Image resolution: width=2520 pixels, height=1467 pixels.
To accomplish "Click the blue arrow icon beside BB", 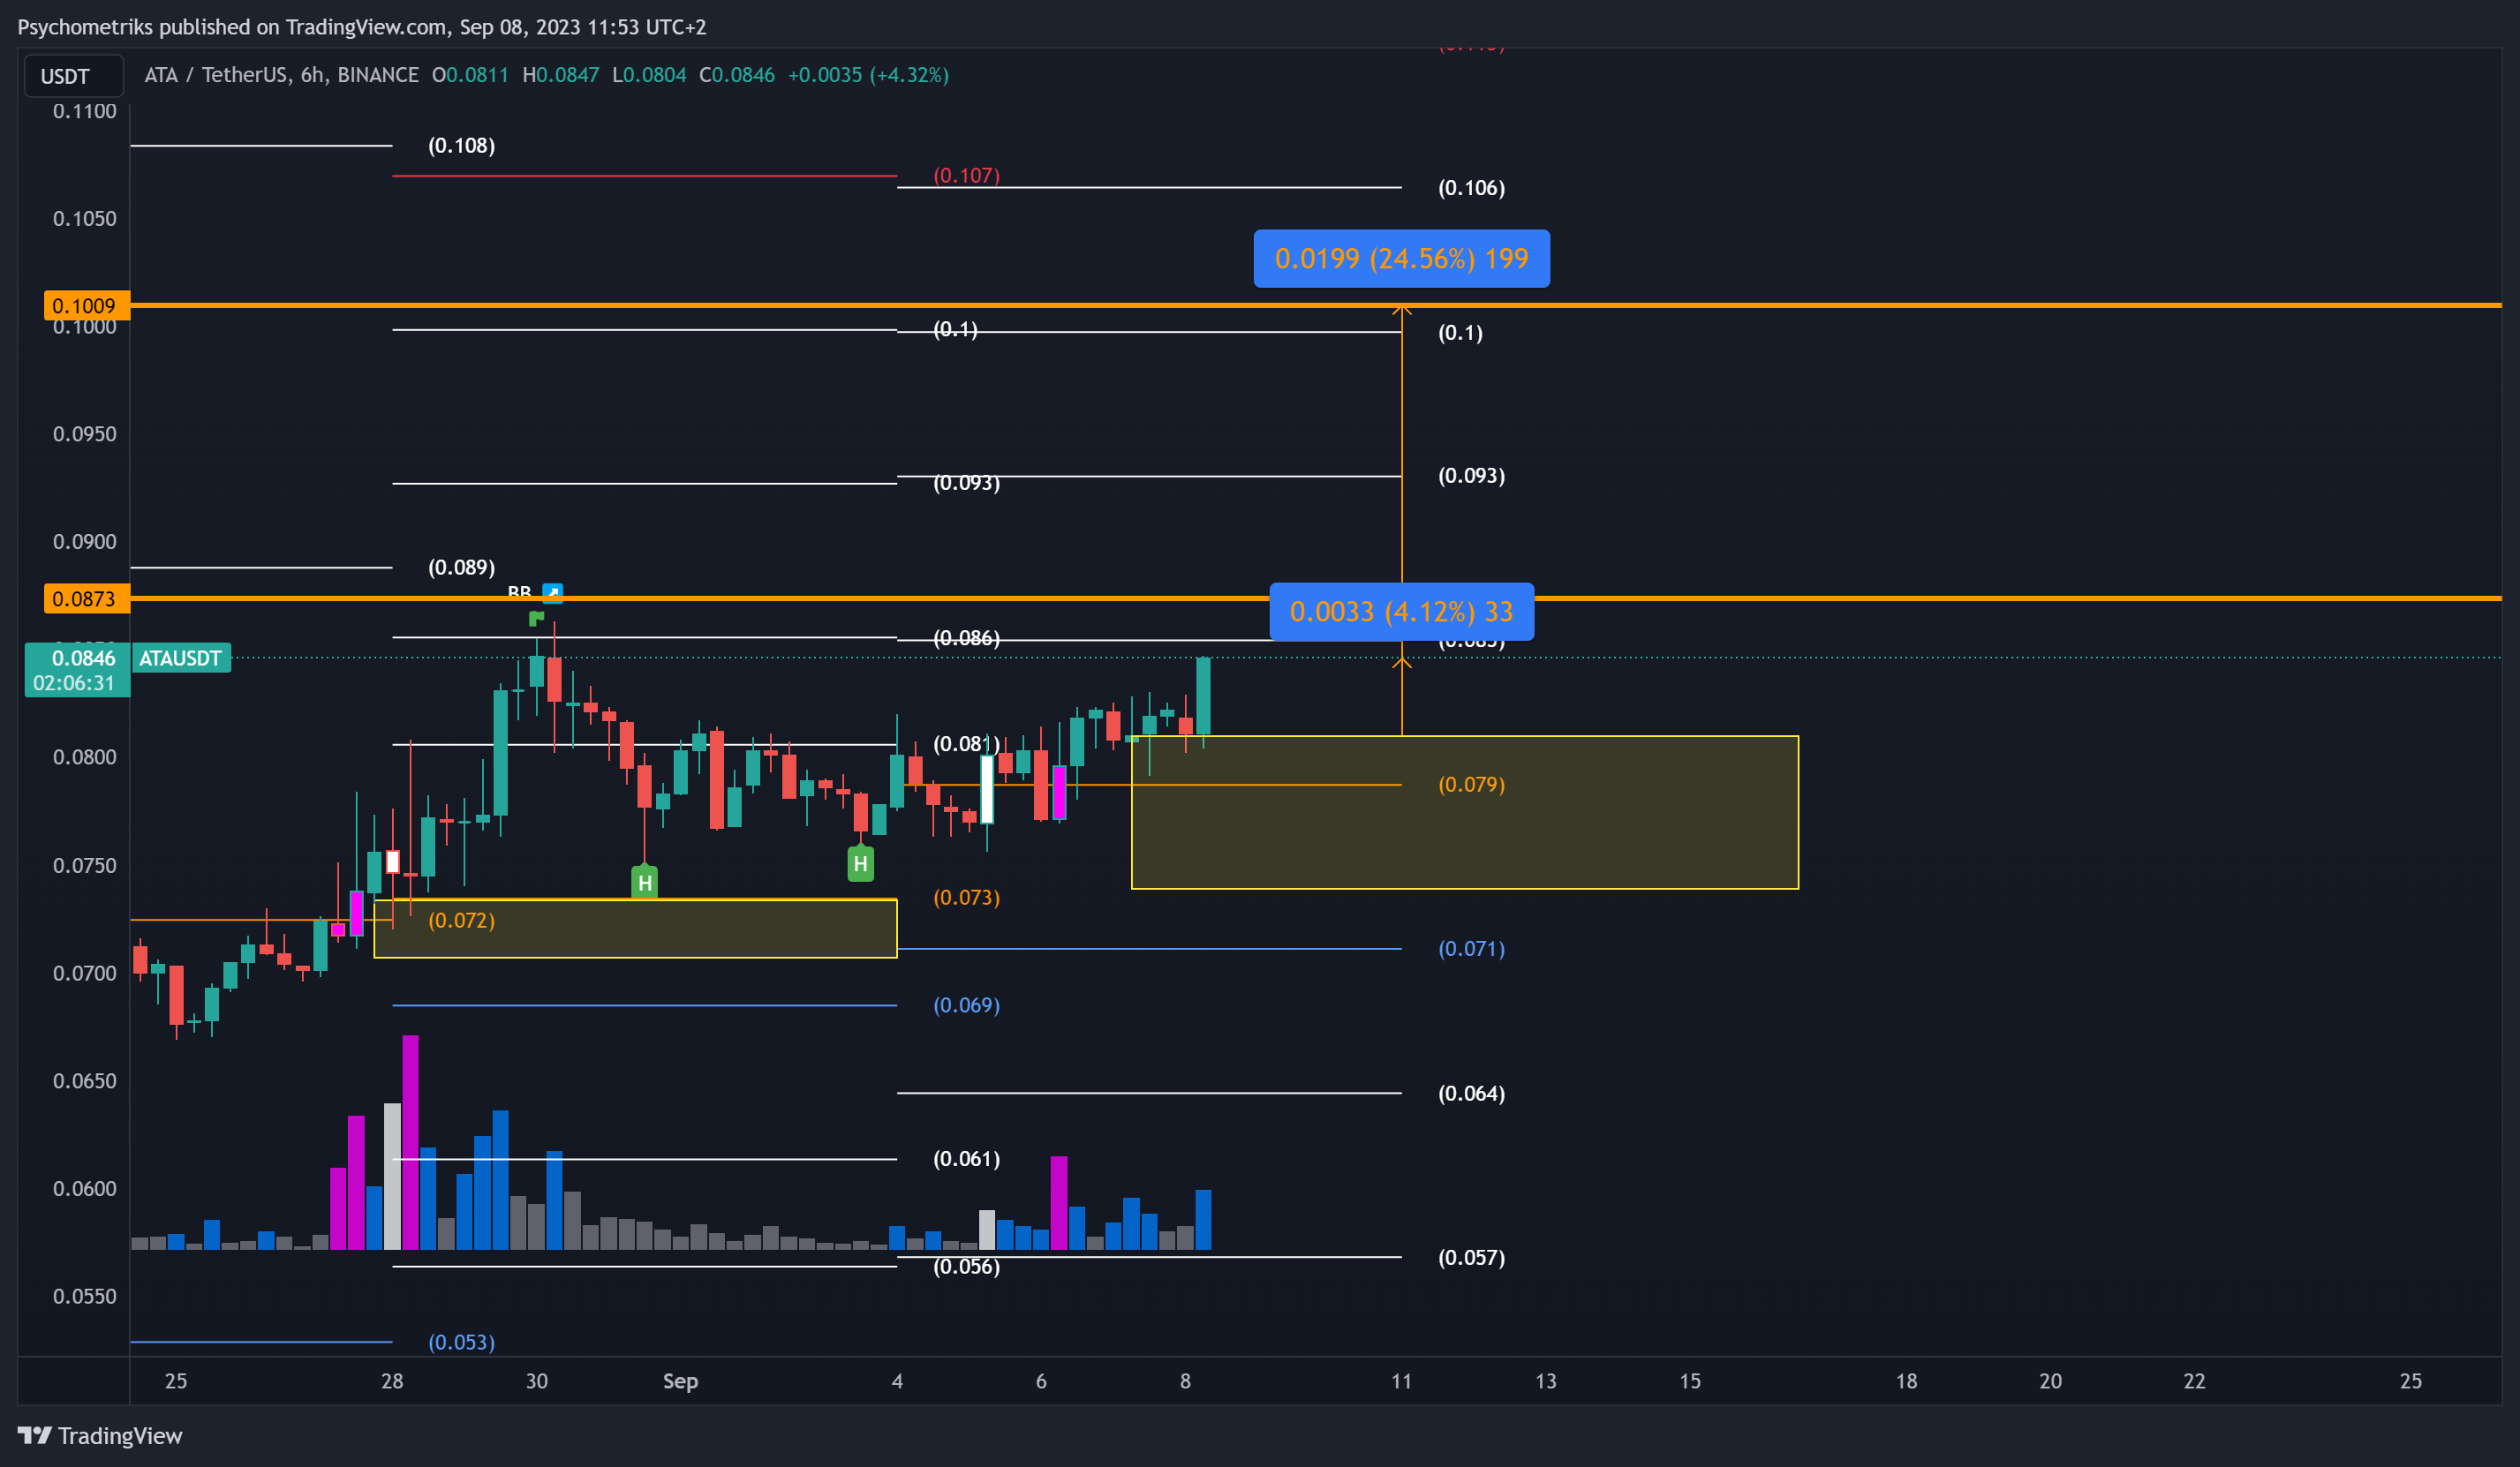I will 552,593.
